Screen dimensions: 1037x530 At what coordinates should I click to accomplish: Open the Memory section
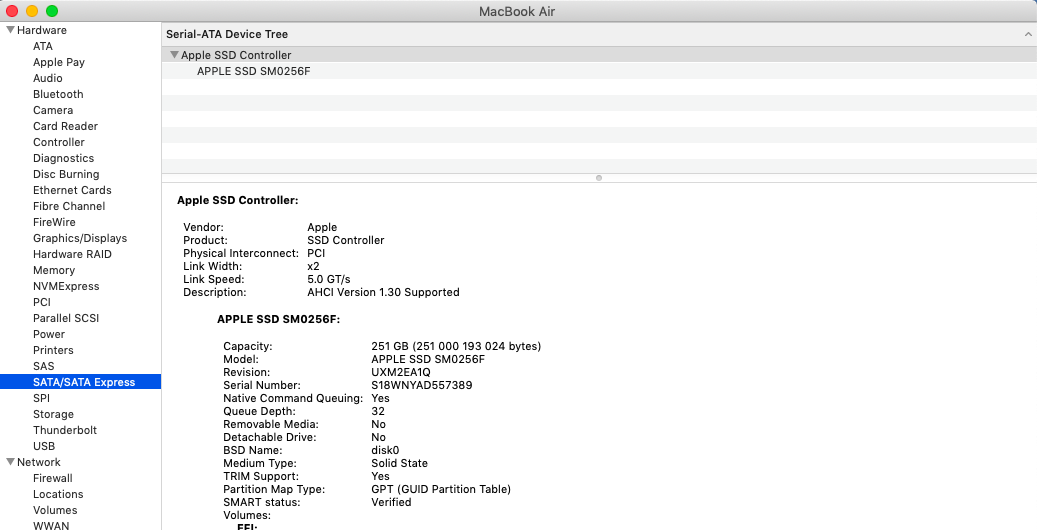click(54, 270)
